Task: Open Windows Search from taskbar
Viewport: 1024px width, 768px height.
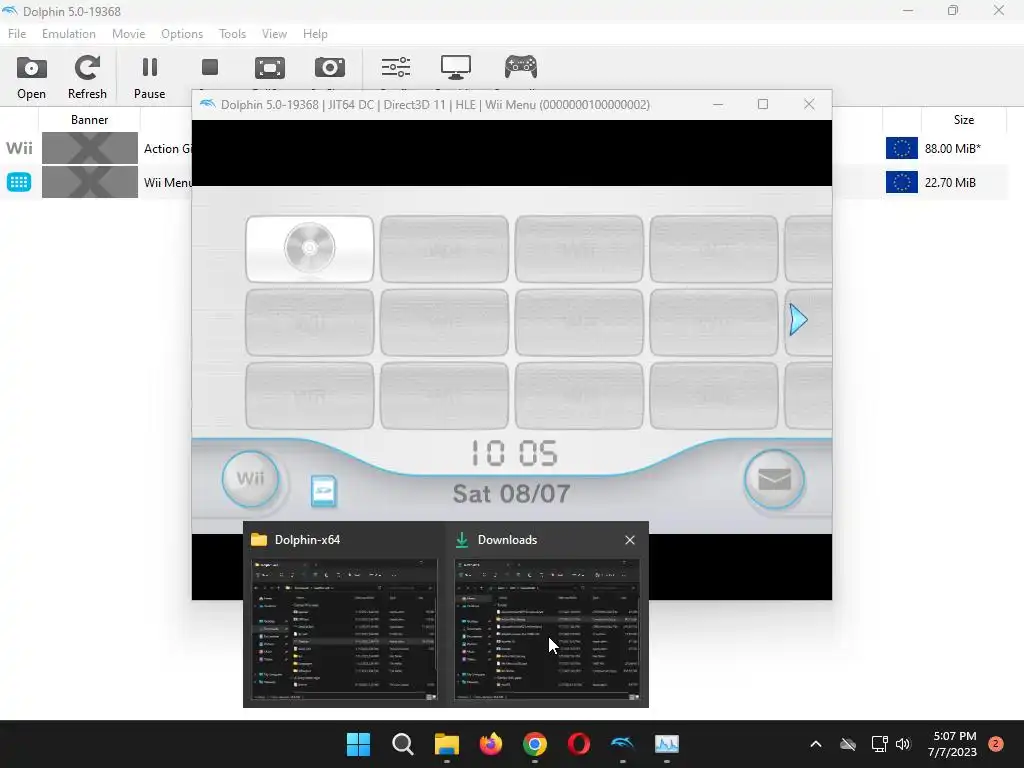Action: (402, 744)
